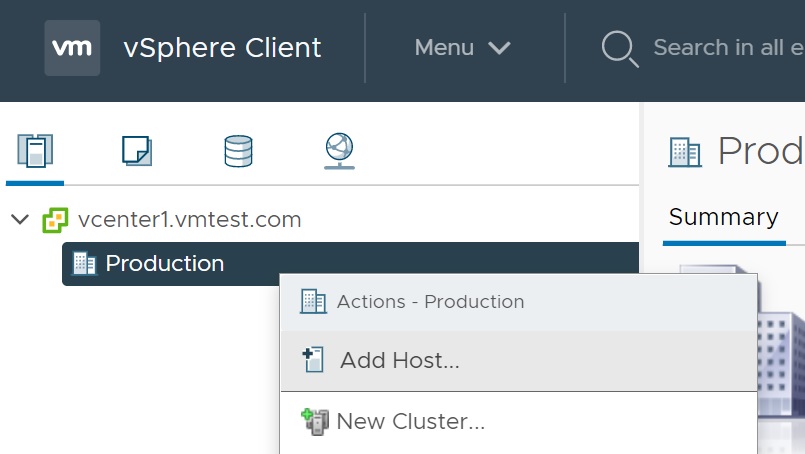Open the Storage inventory view icon

pos(238,151)
